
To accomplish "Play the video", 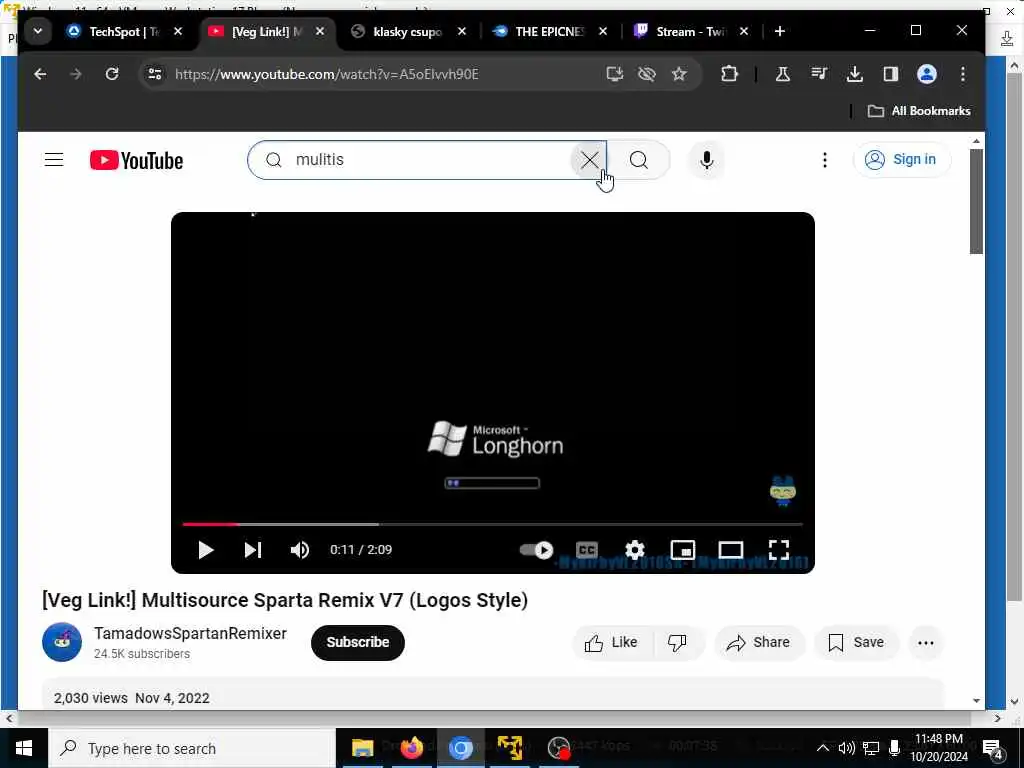I will pos(206,550).
